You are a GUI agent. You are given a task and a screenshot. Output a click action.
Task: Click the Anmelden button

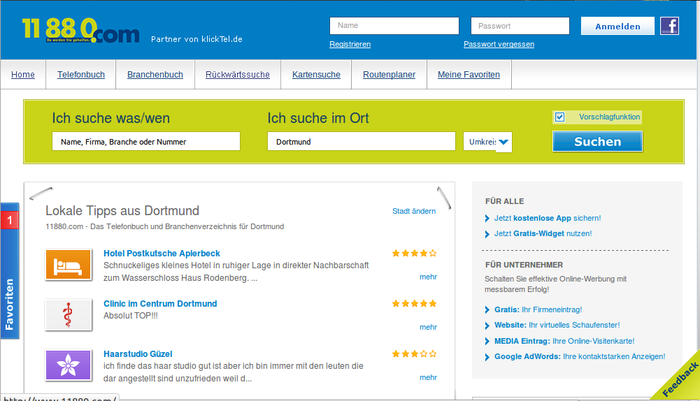(617, 26)
